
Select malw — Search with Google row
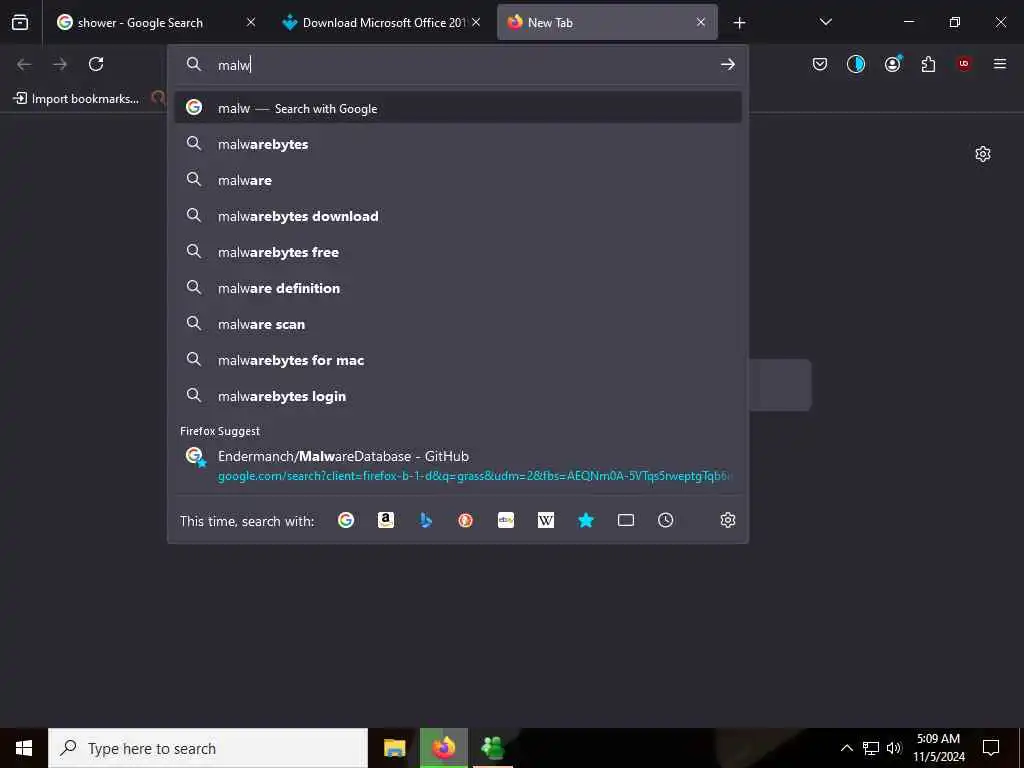(458, 108)
